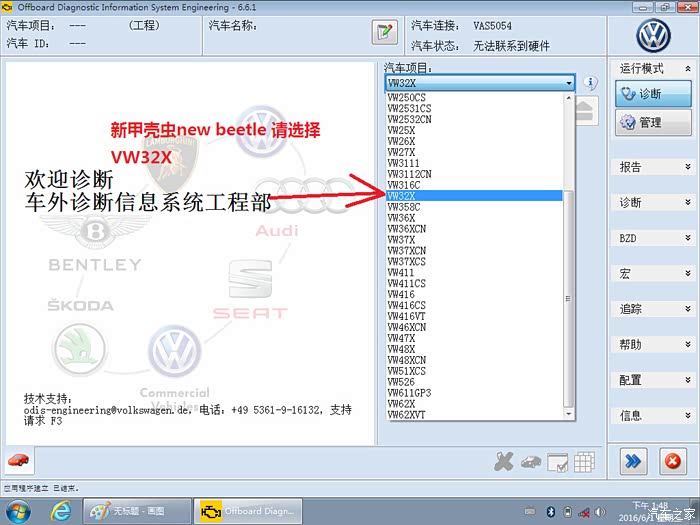Open Internet Explorer from the taskbar
The width and height of the screenshot is (700, 525).
[x=60, y=510]
